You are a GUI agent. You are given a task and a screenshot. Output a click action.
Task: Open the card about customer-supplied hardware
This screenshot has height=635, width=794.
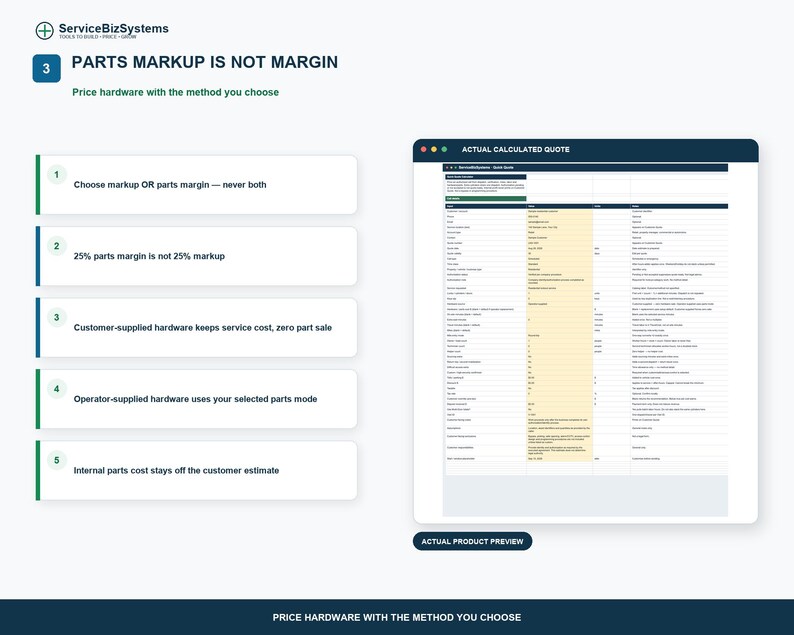(x=196, y=328)
